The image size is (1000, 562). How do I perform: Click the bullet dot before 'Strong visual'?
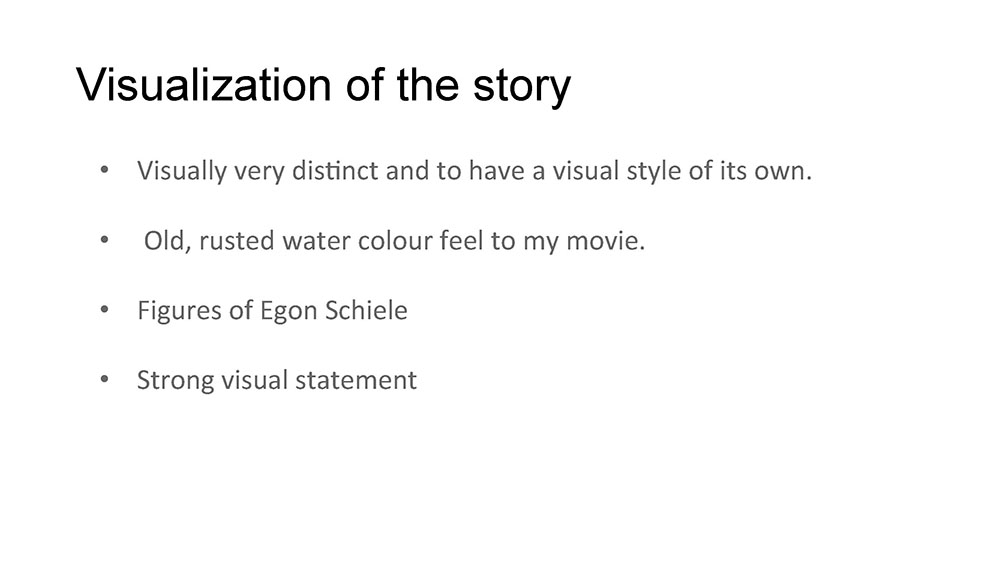point(105,379)
